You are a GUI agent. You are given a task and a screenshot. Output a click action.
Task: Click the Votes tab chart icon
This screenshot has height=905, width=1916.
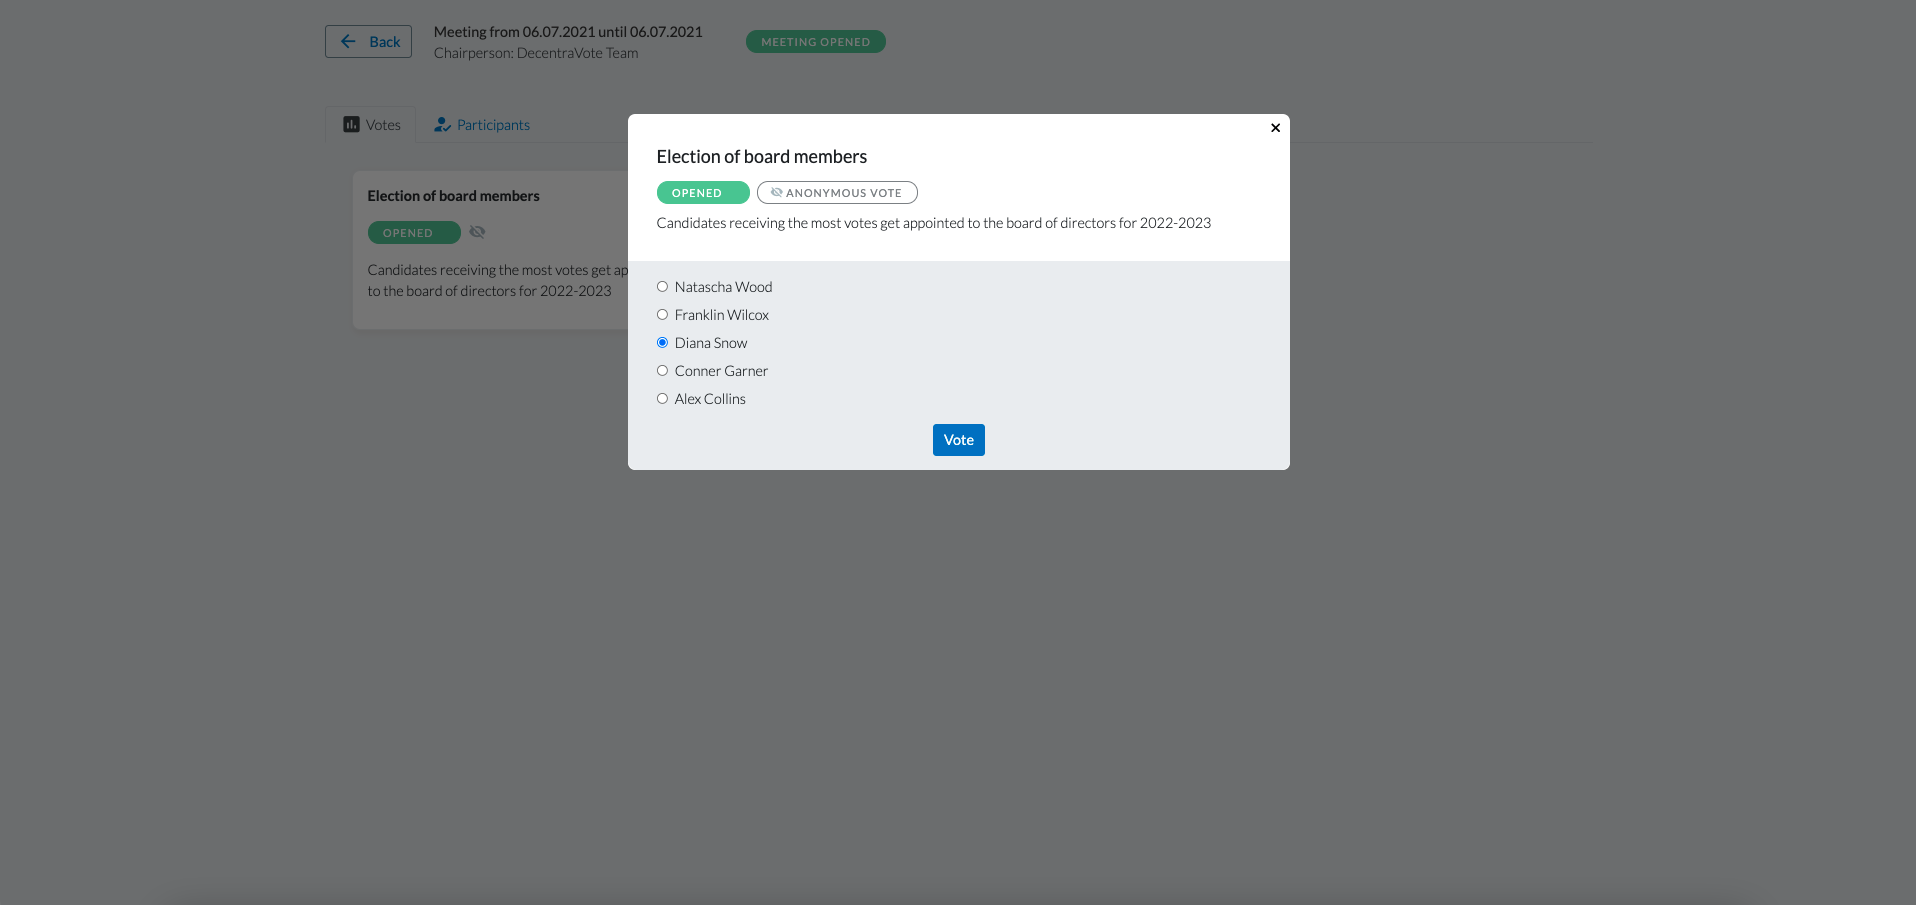coord(351,124)
